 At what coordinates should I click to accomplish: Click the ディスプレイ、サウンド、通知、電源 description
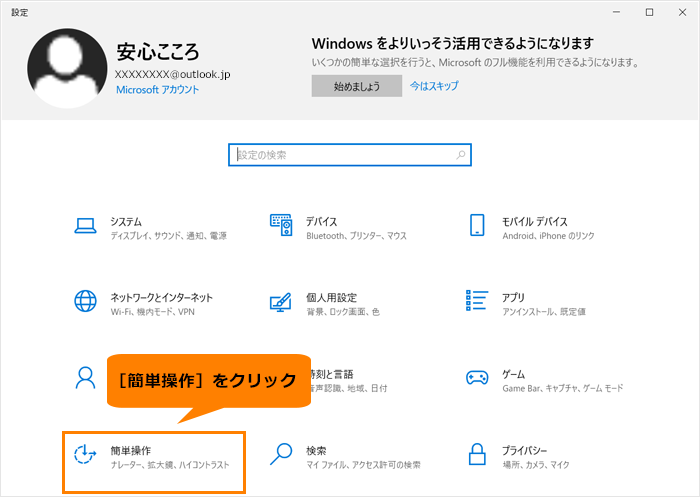168,236
